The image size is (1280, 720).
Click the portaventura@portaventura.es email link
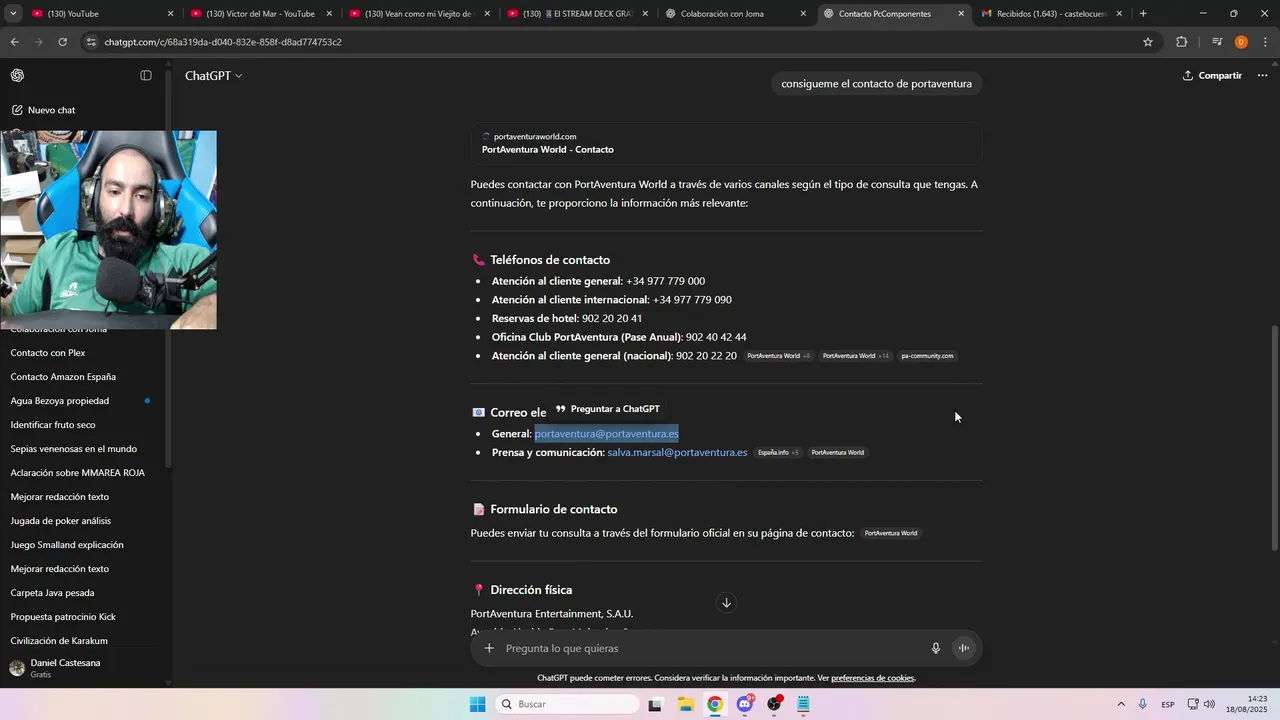(606, 434)
